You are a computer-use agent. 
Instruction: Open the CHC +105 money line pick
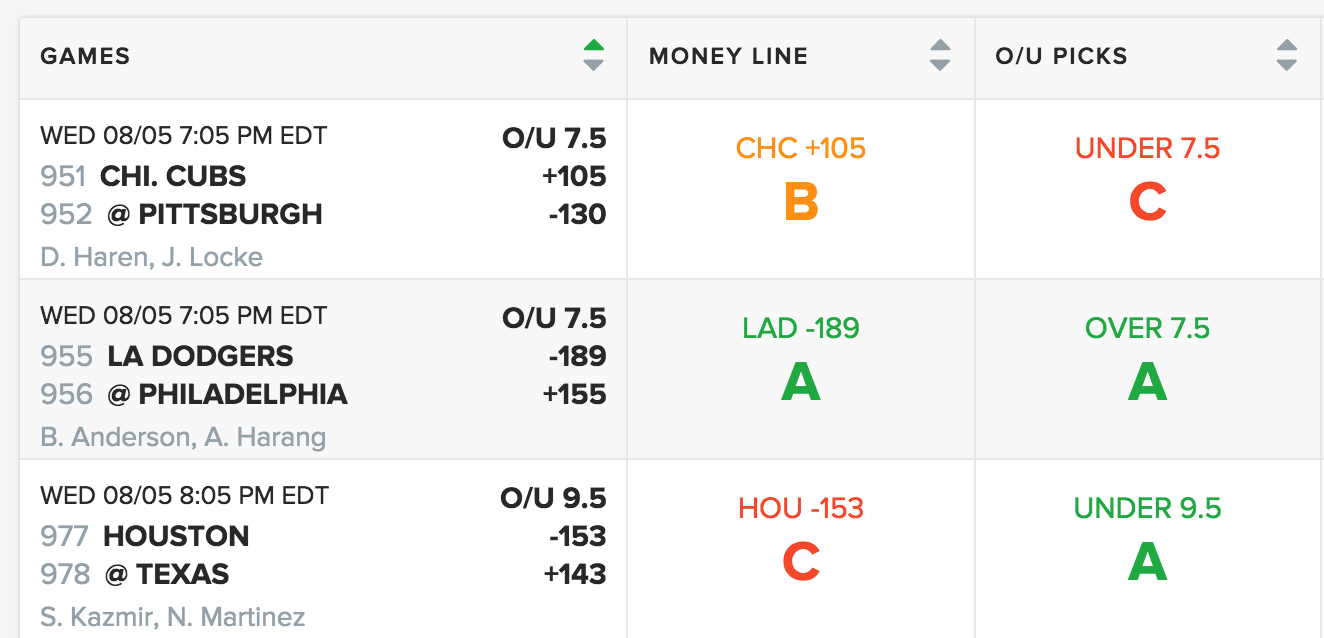801,149
